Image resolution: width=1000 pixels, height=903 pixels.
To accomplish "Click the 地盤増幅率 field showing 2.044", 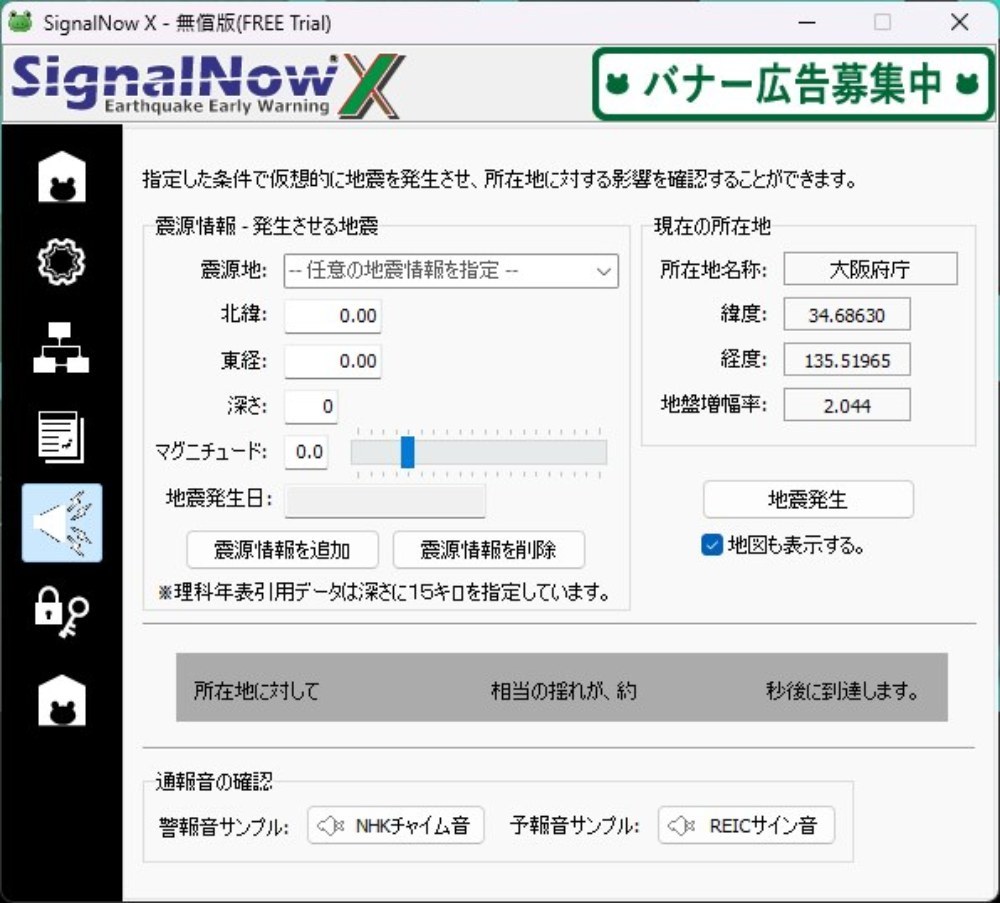I will 846,406.
